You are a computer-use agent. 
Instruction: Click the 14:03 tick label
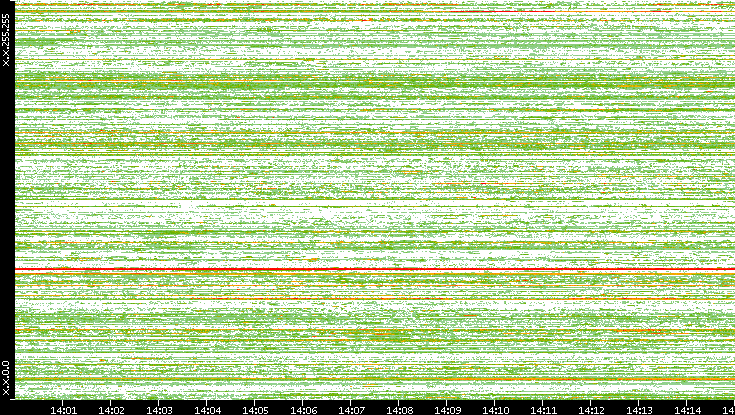(159, 410)
